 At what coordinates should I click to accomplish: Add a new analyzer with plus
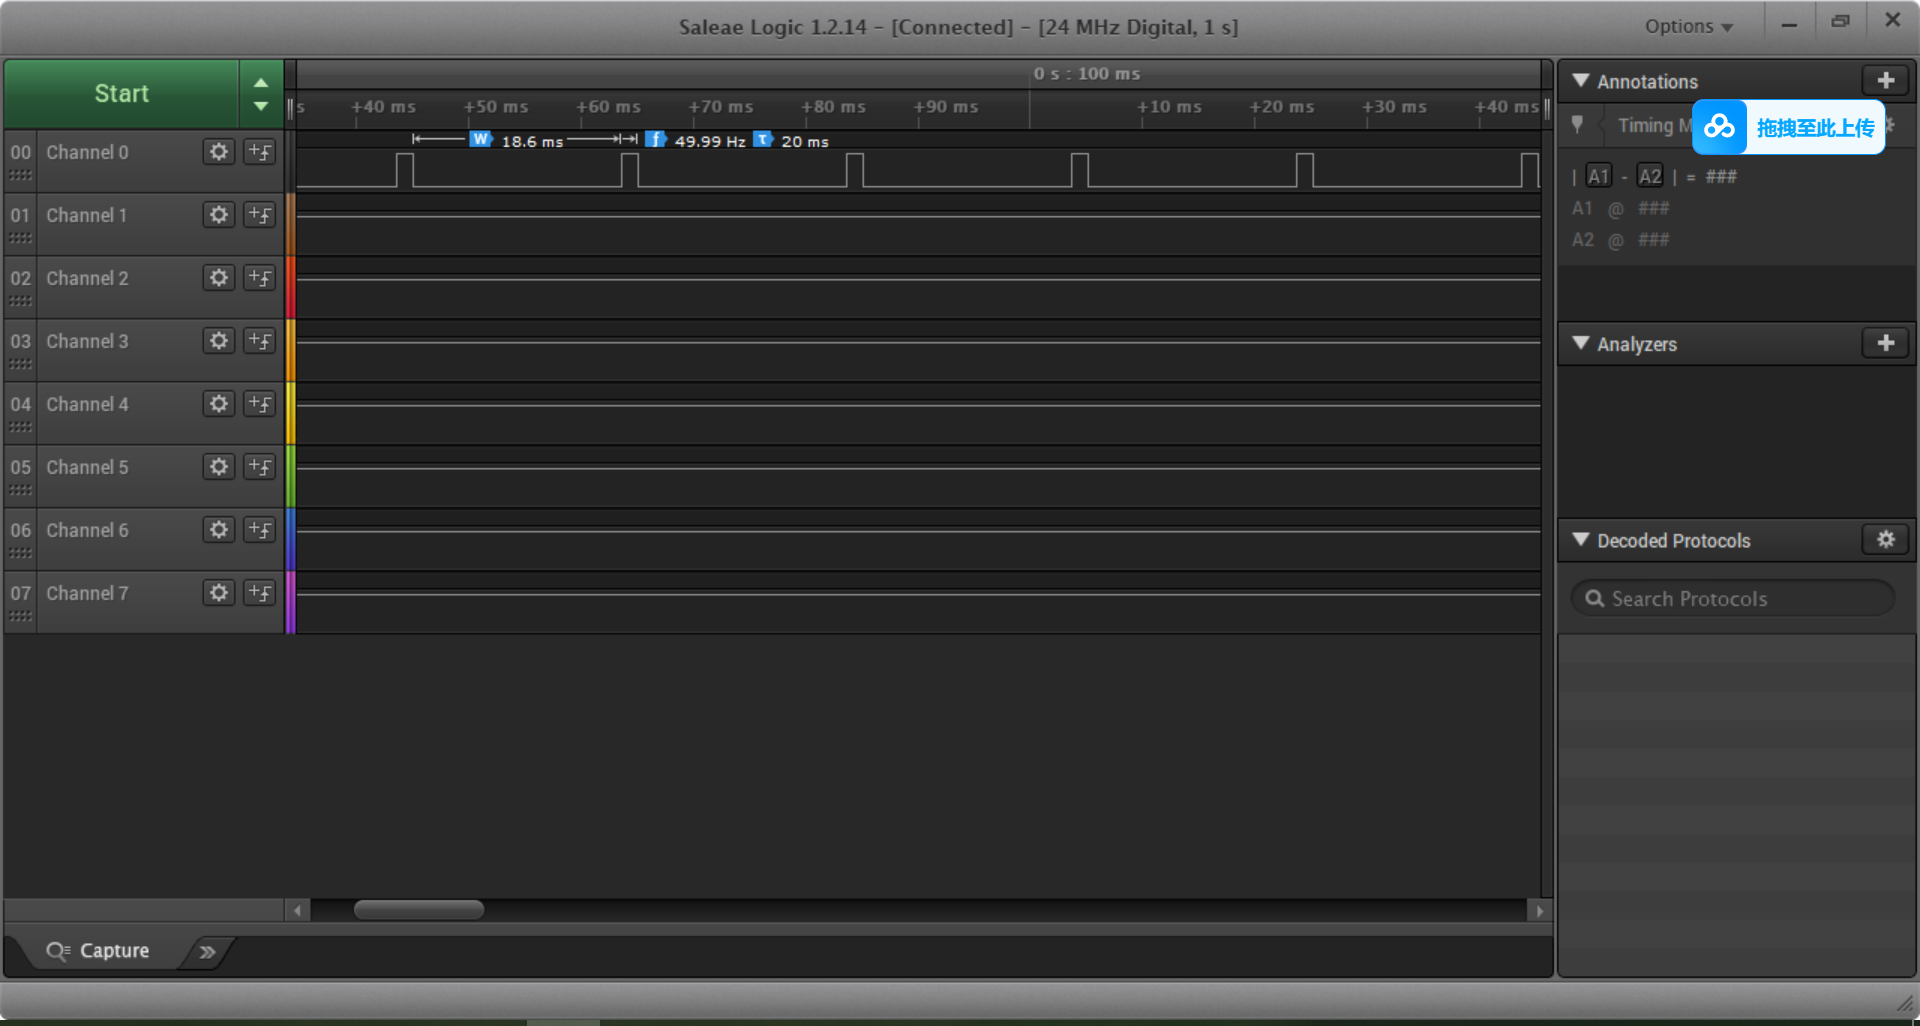[1885, 343]
